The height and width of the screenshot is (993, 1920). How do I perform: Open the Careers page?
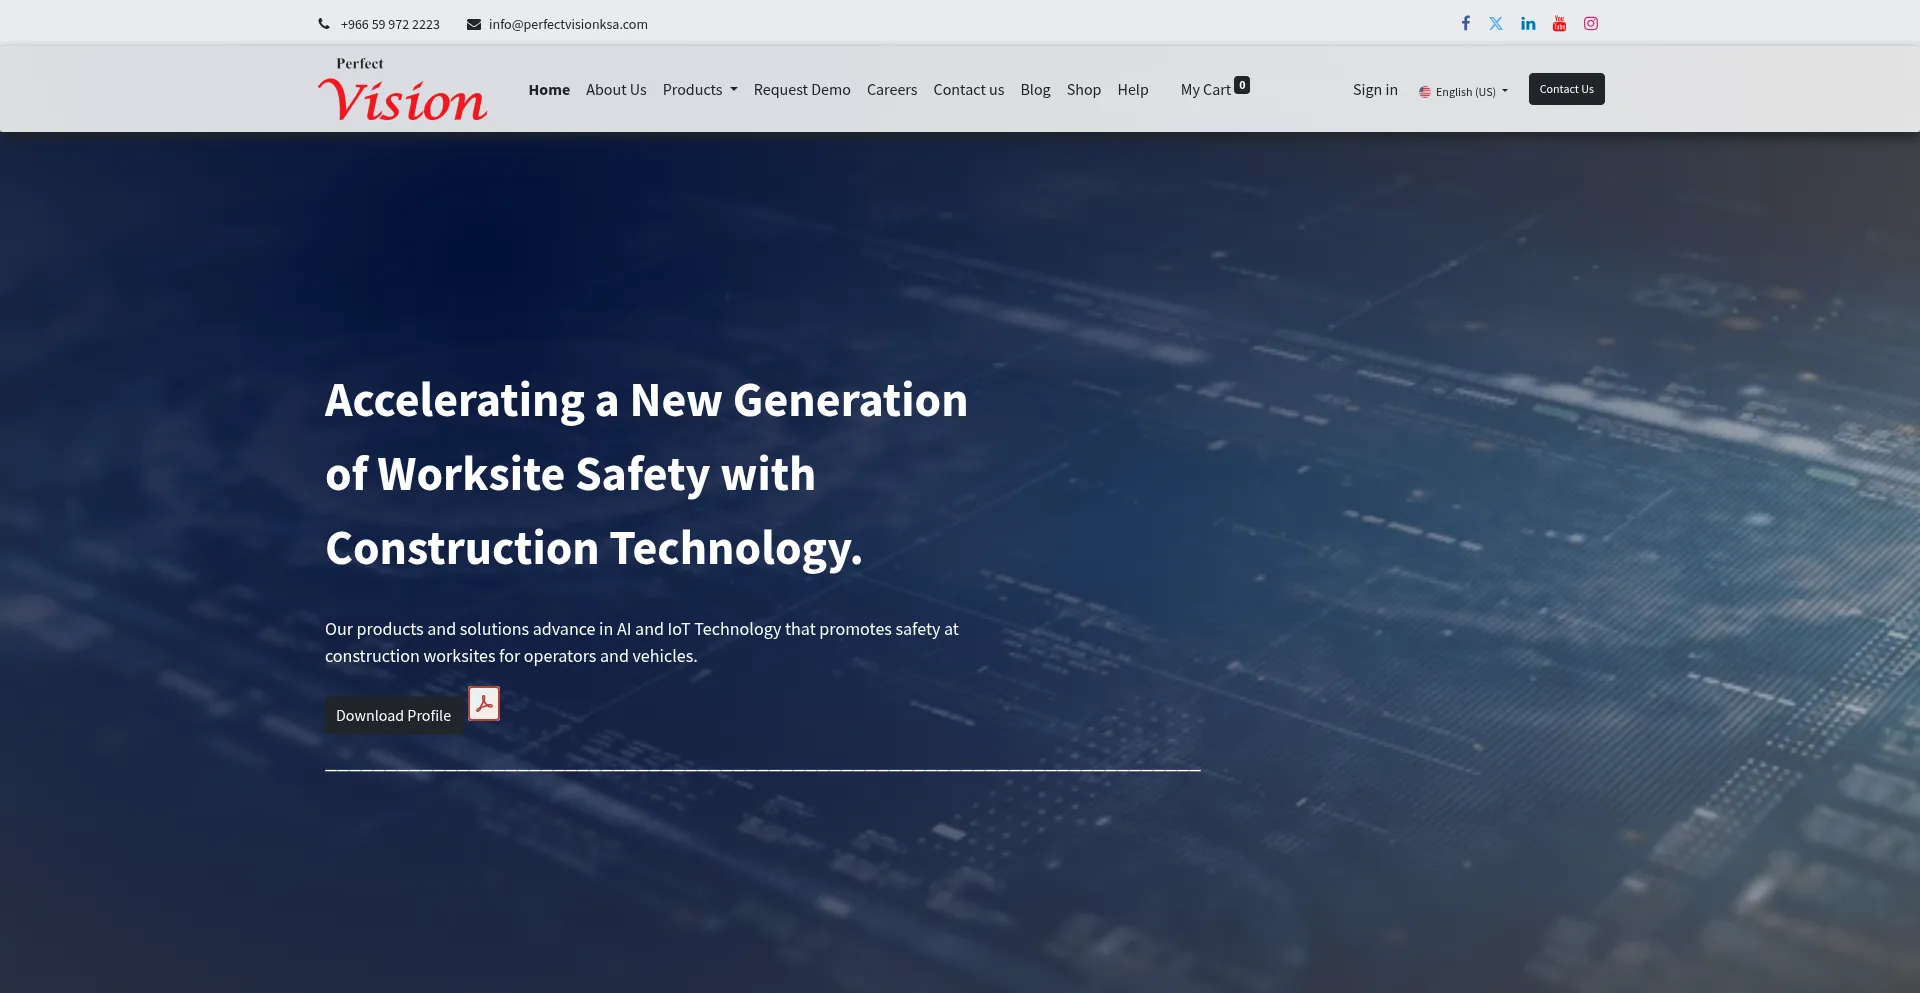point(892,90)
